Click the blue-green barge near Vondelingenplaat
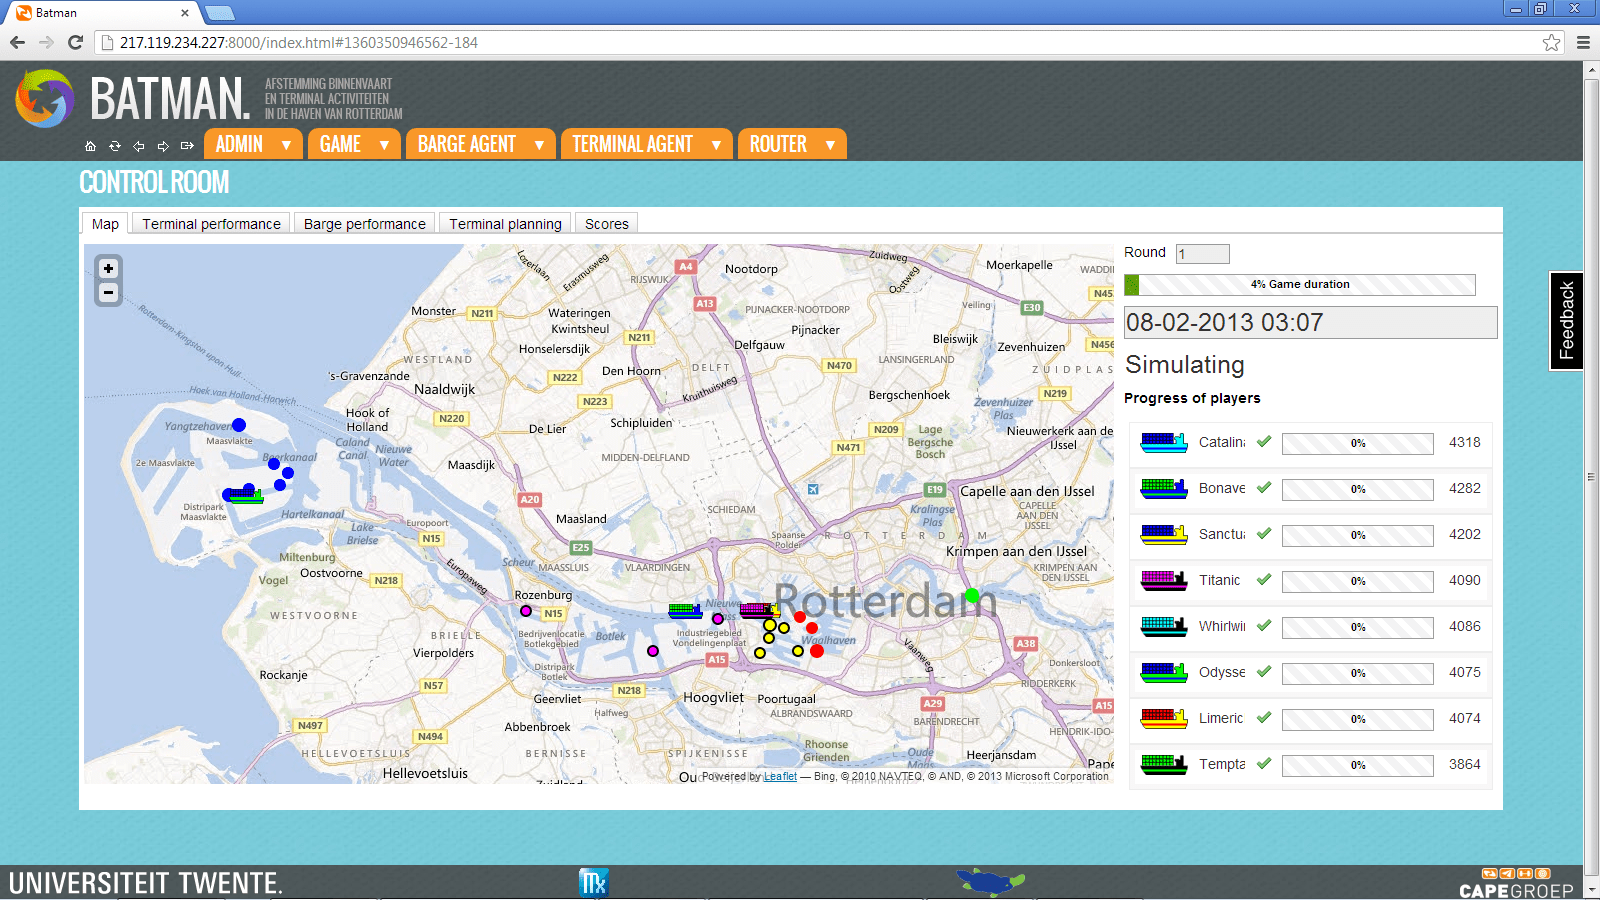This screenshot has height=900, width=1600. (685, 610)
